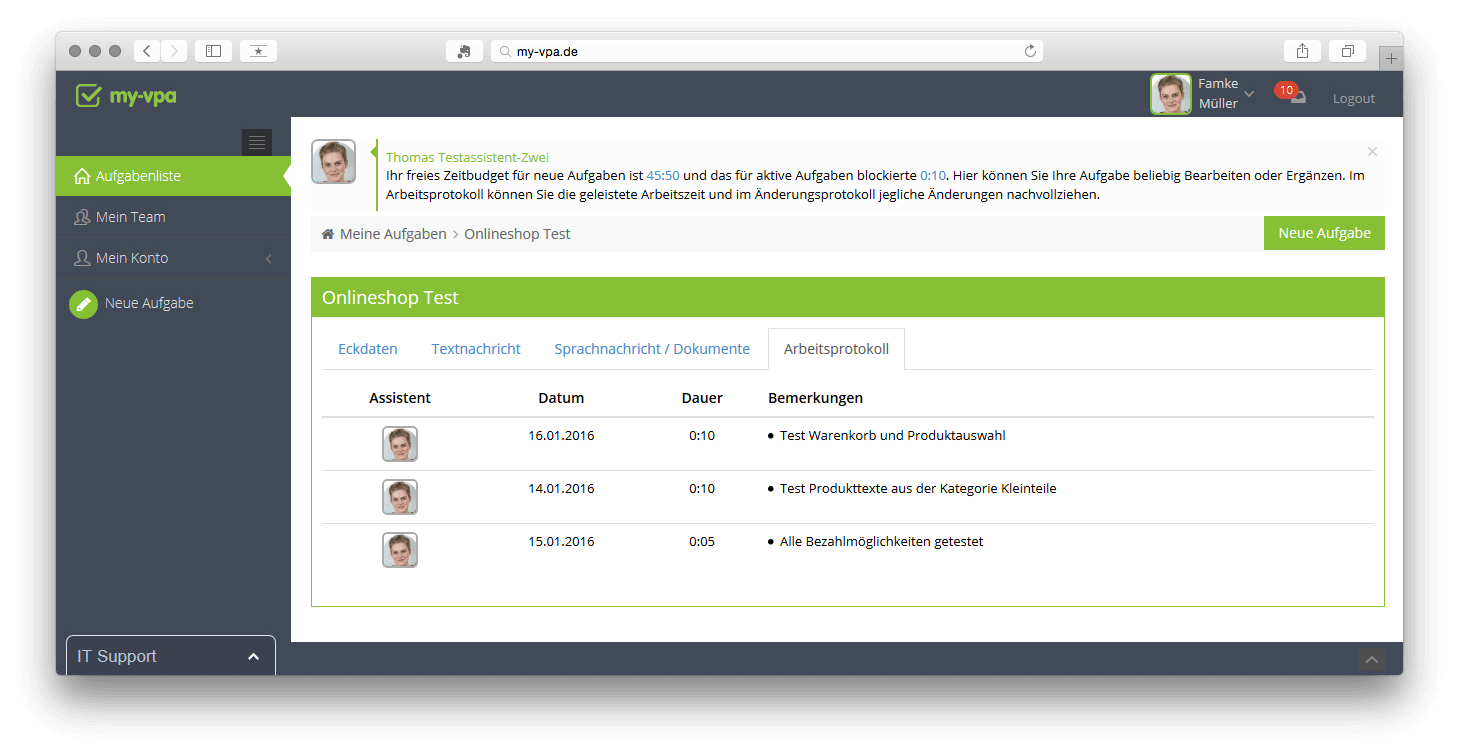Click the notification bell with badge 10
This screenshot has width=1459, height=755.
[x=1293, y=96]
